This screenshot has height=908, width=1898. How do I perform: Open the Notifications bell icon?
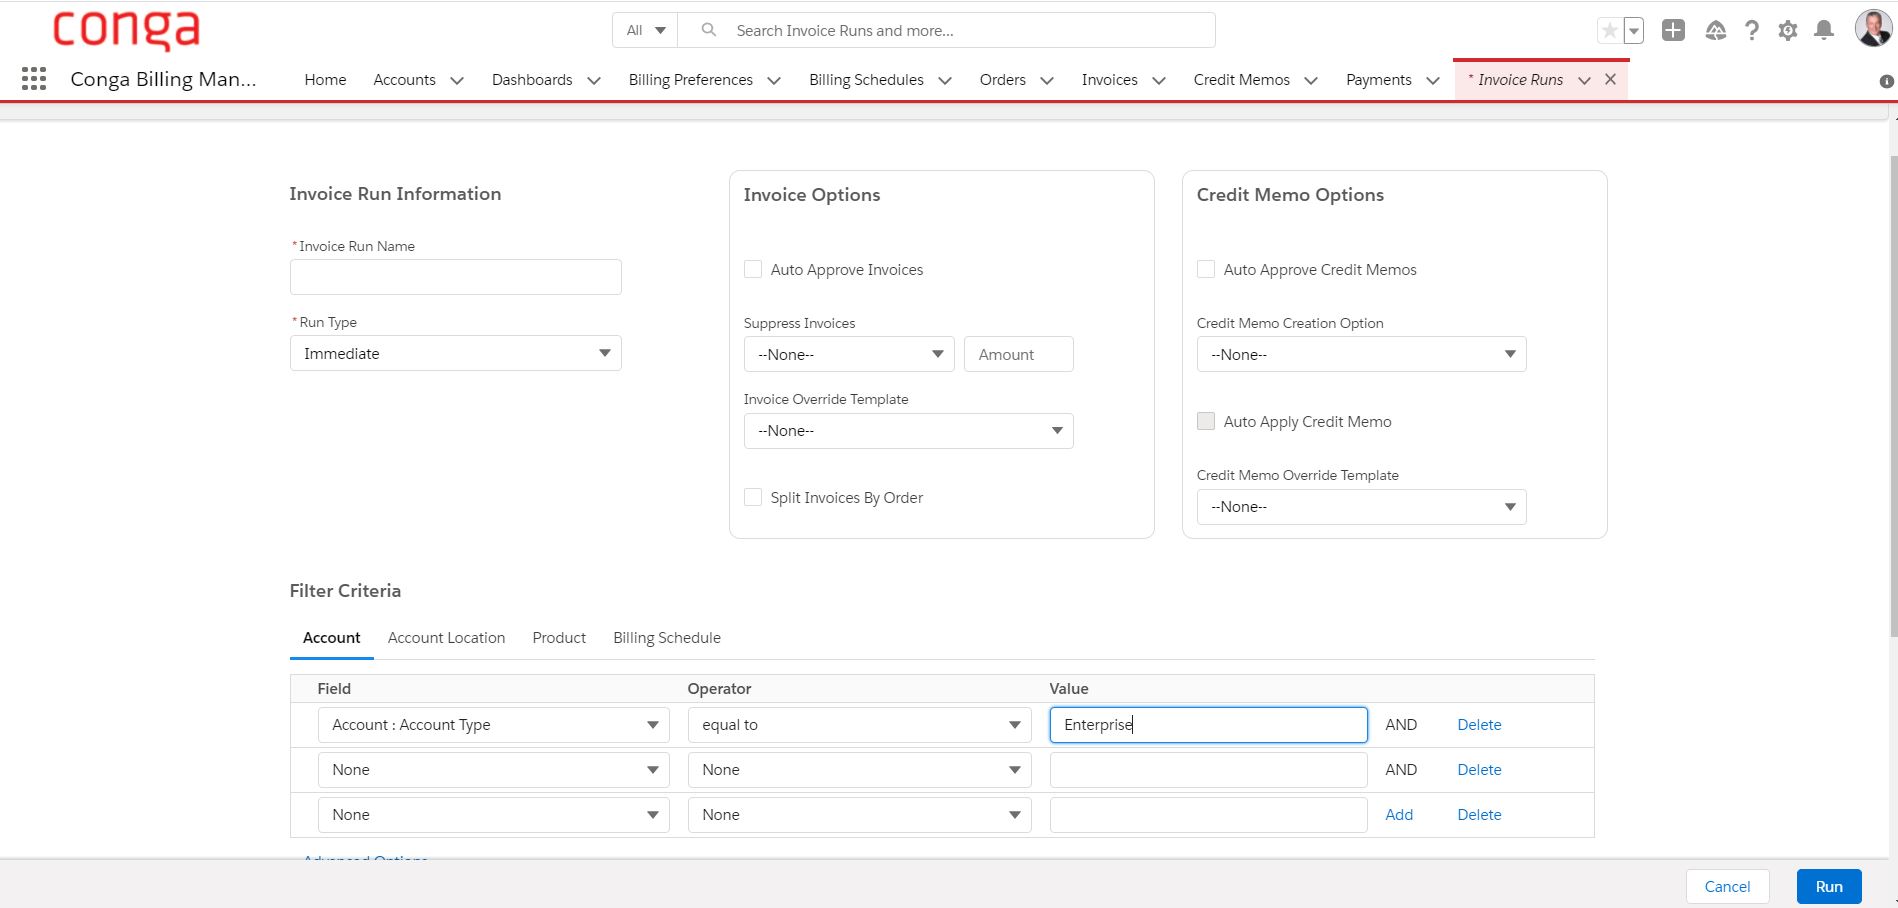click(x=1824, y=31)
